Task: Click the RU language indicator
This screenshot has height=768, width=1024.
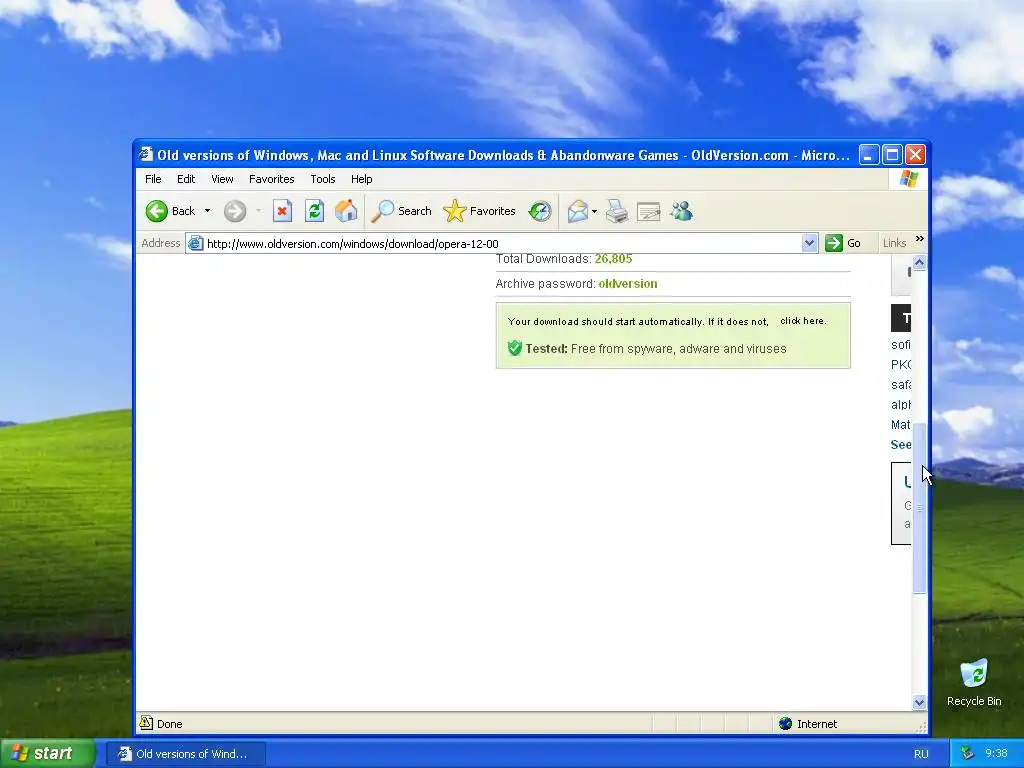Action: point(921,754)
